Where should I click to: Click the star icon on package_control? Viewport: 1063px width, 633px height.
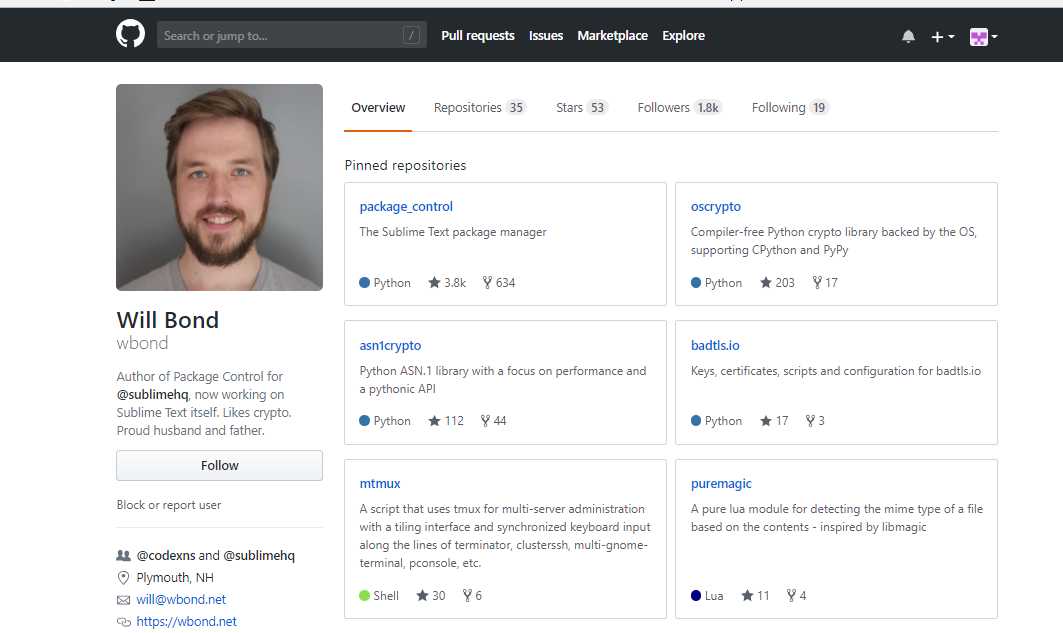click(x=434, y=283)
